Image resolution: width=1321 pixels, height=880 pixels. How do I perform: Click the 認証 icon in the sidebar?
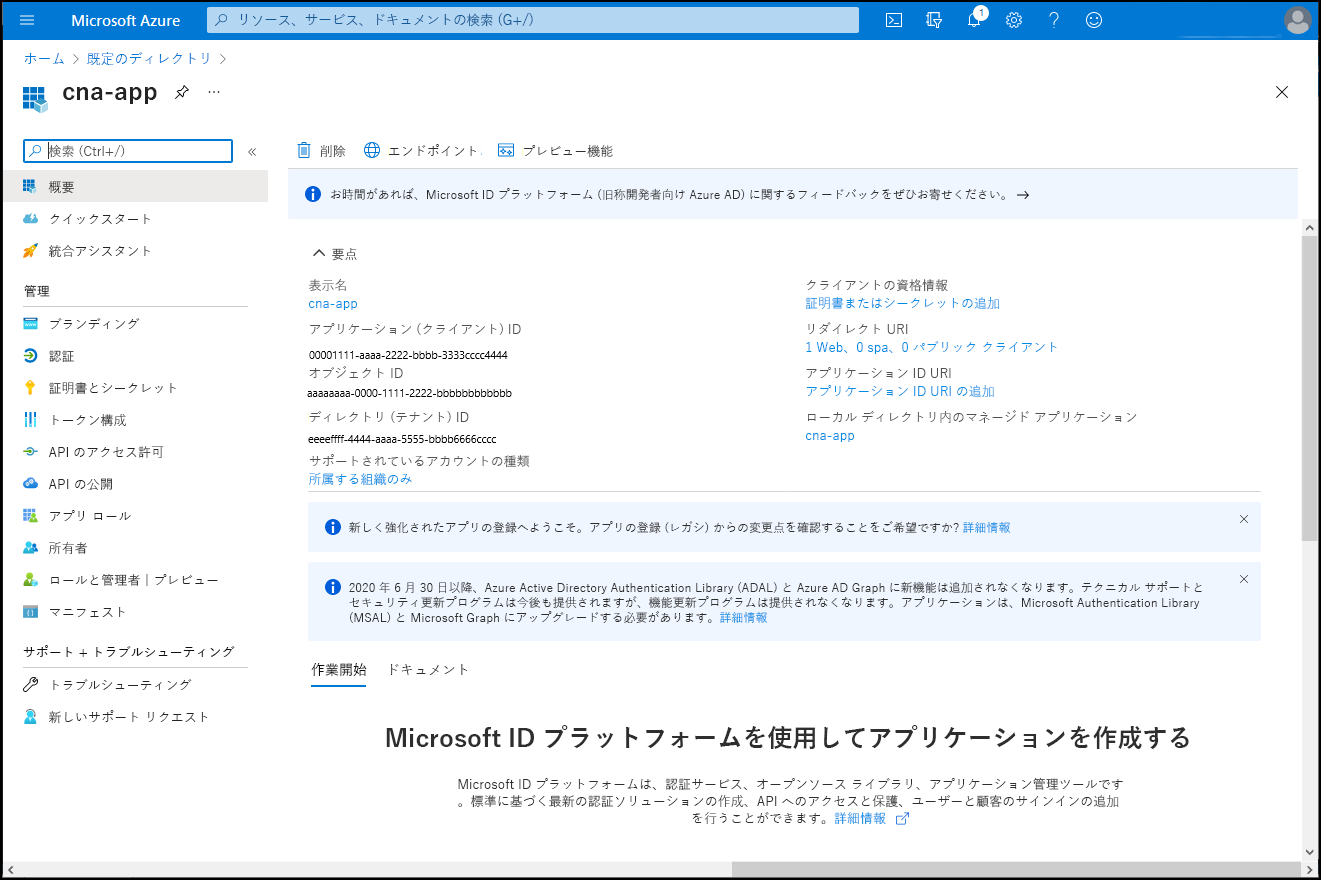pyautogui.click(x=30, y=356)
